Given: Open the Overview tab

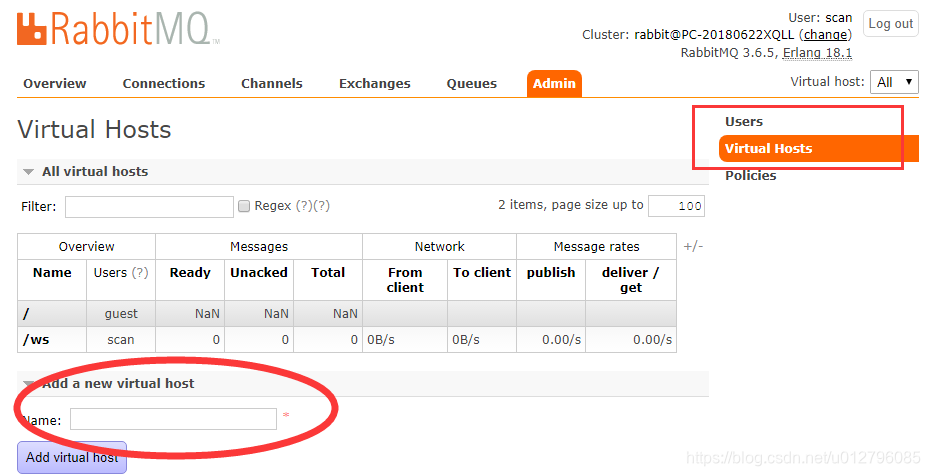Looking at the screenshot, I should [55, 84].
